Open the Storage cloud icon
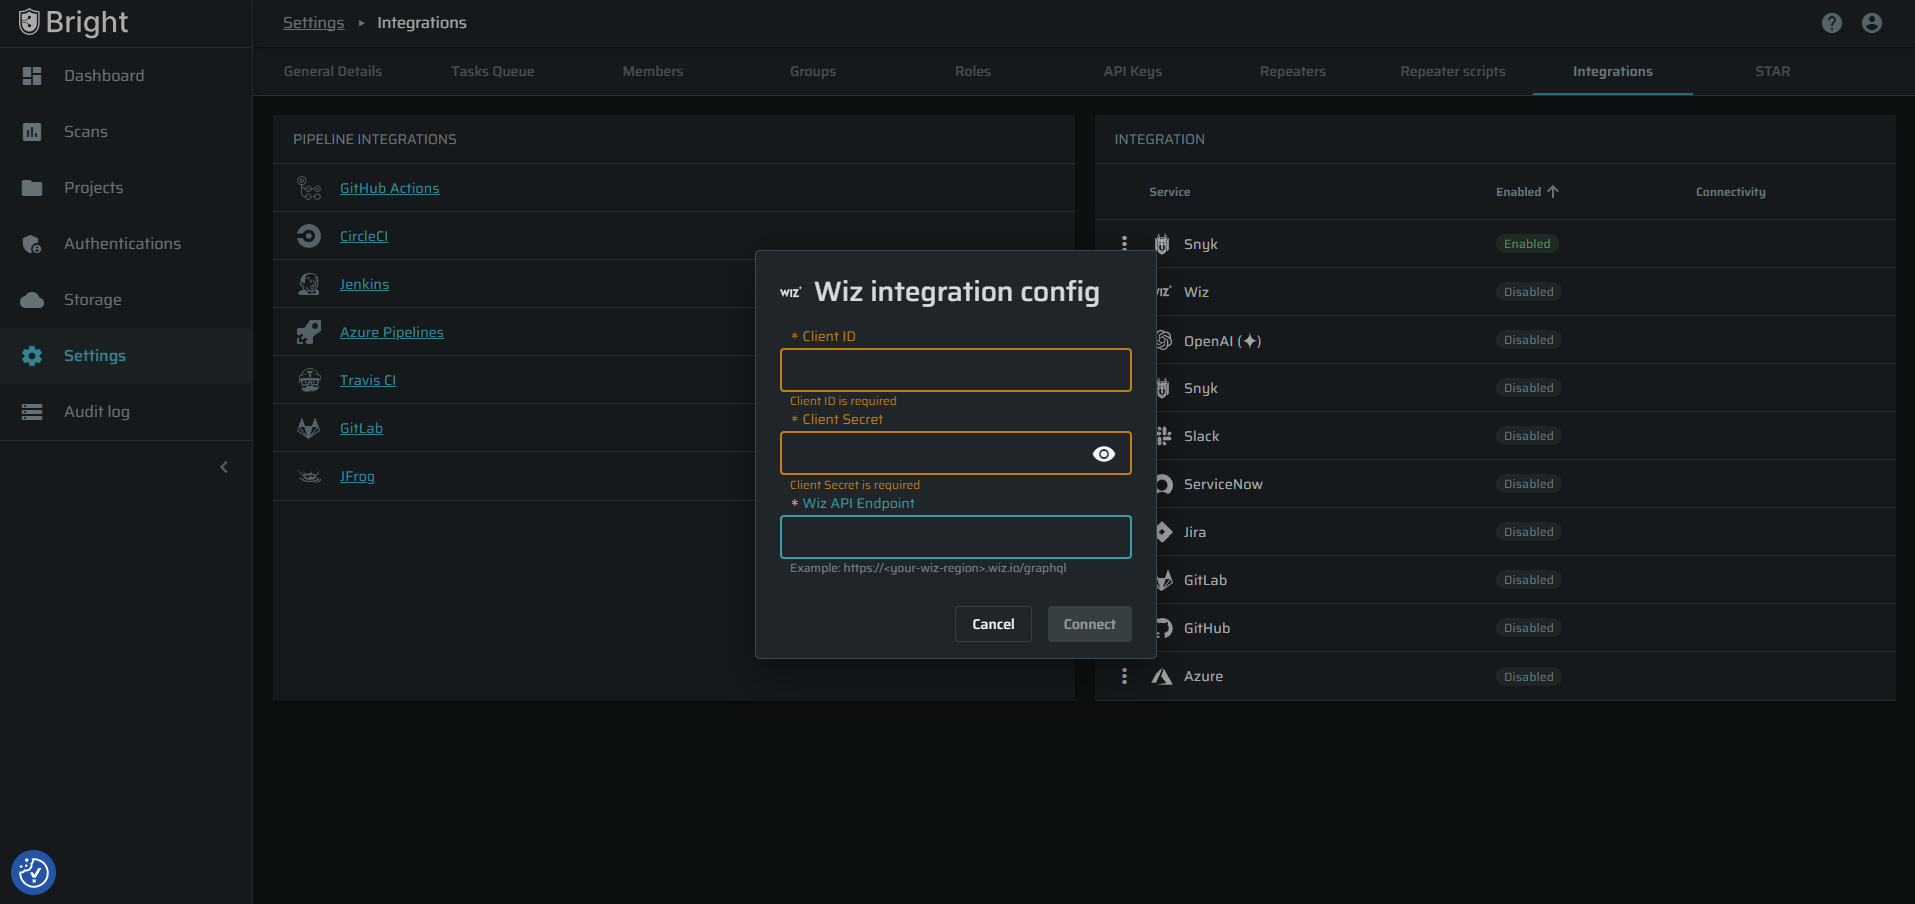Viewport: 1915px width, 904px height. tap(32, 300)
